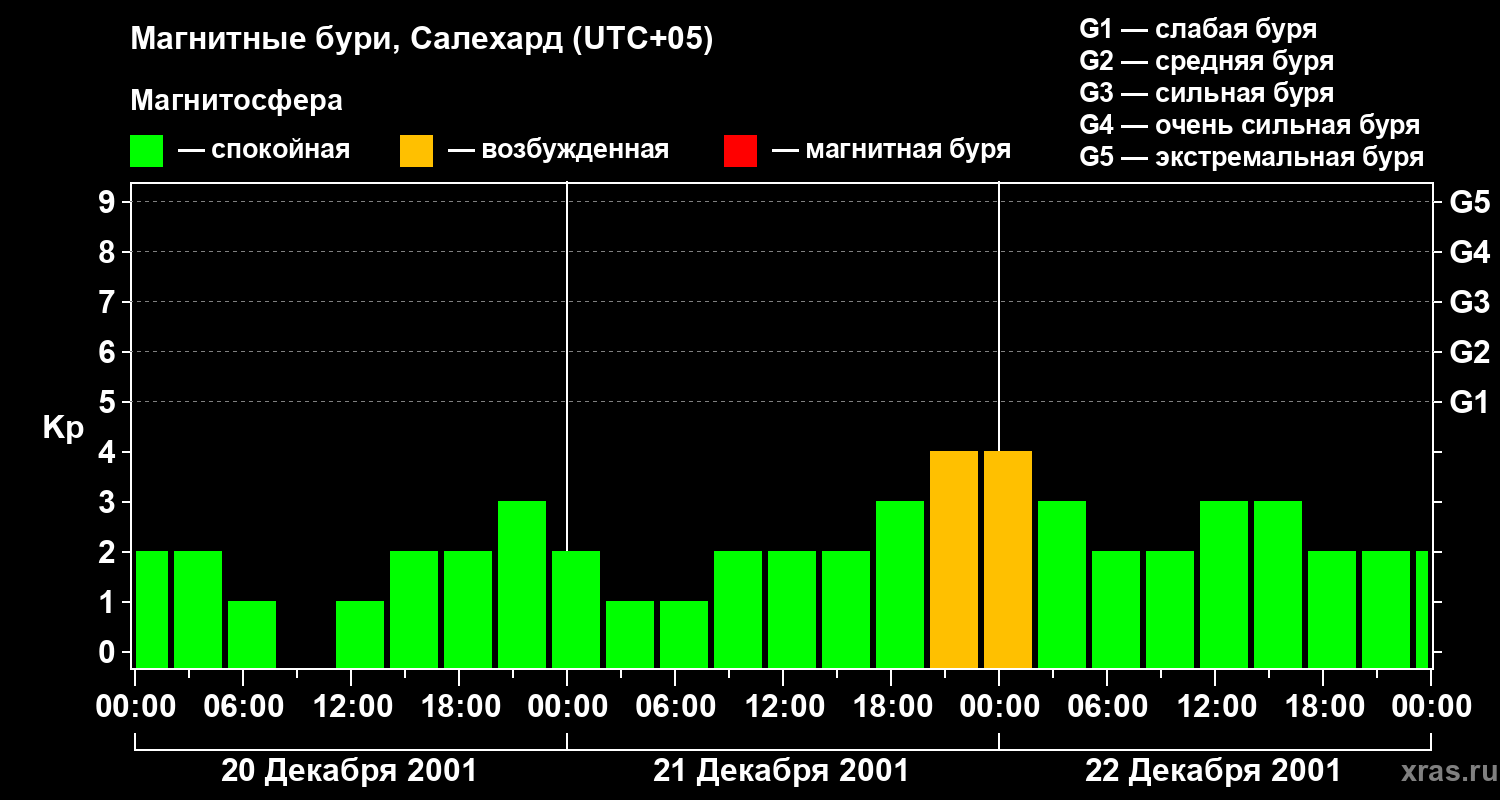This screenshot has height=800, width=1500.
Task: Click the narrow first green bar at the chart's left edge
Action: click(x=152, y=610)
